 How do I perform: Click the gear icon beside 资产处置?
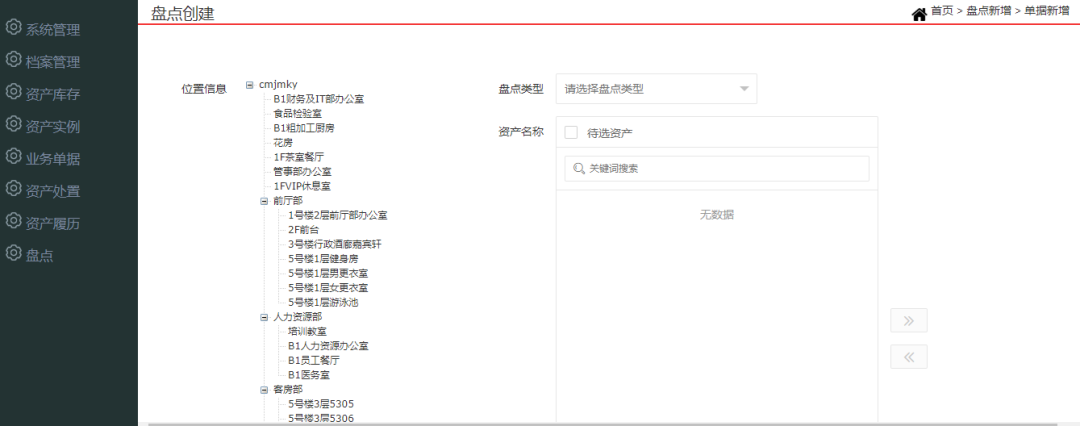tap(14, 189)
